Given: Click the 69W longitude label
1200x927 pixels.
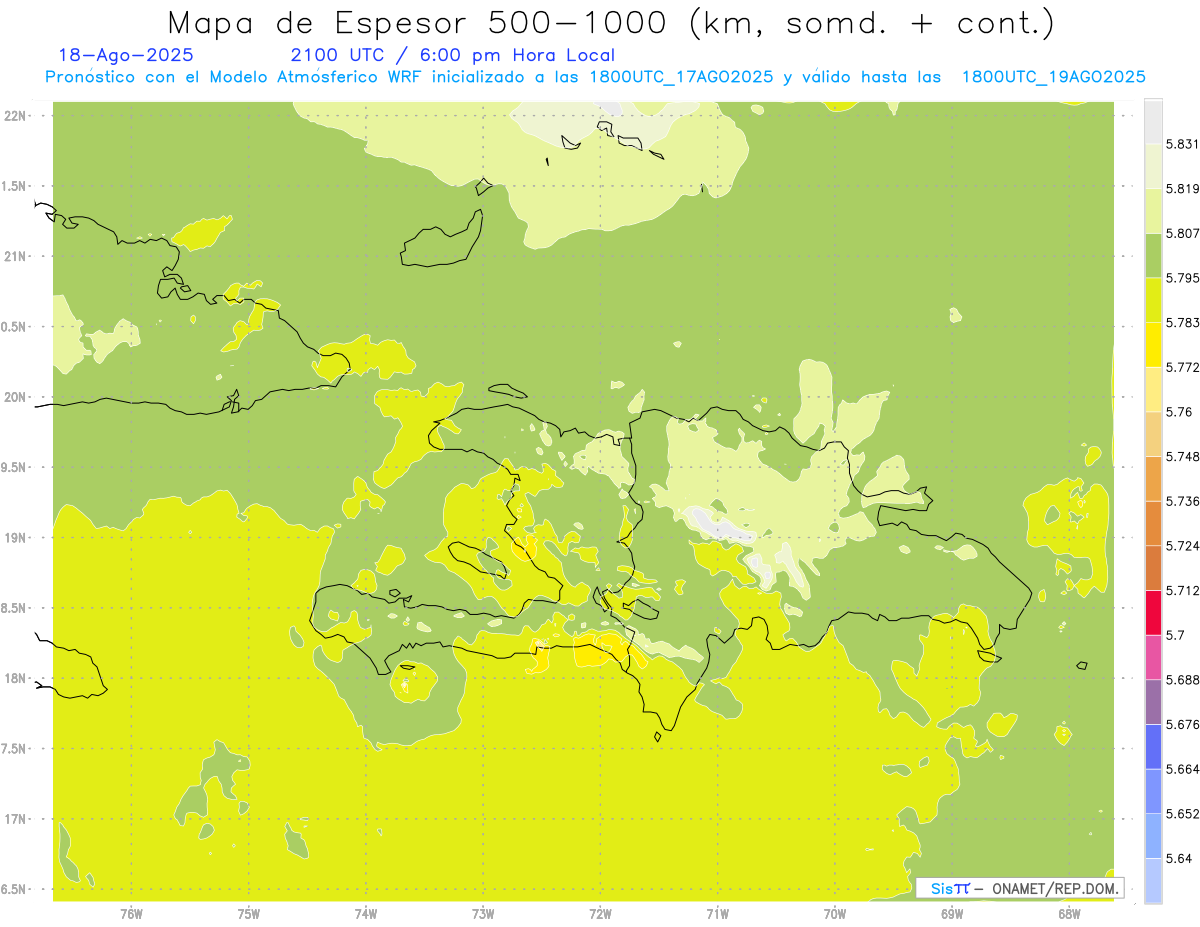Looking at the screenshot, I should click(951, 914).
